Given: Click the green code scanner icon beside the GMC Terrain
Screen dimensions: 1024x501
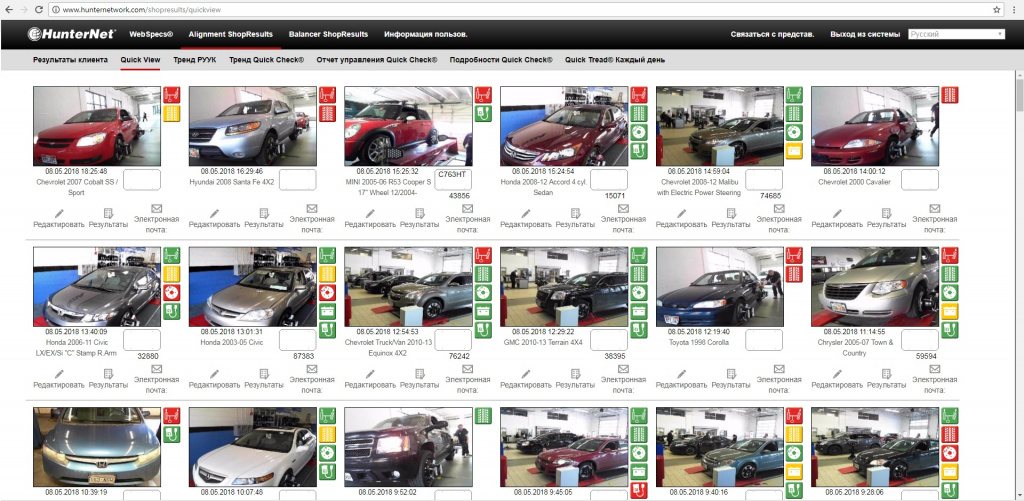Looking at the screenshot, I should (x=639, y=330).
